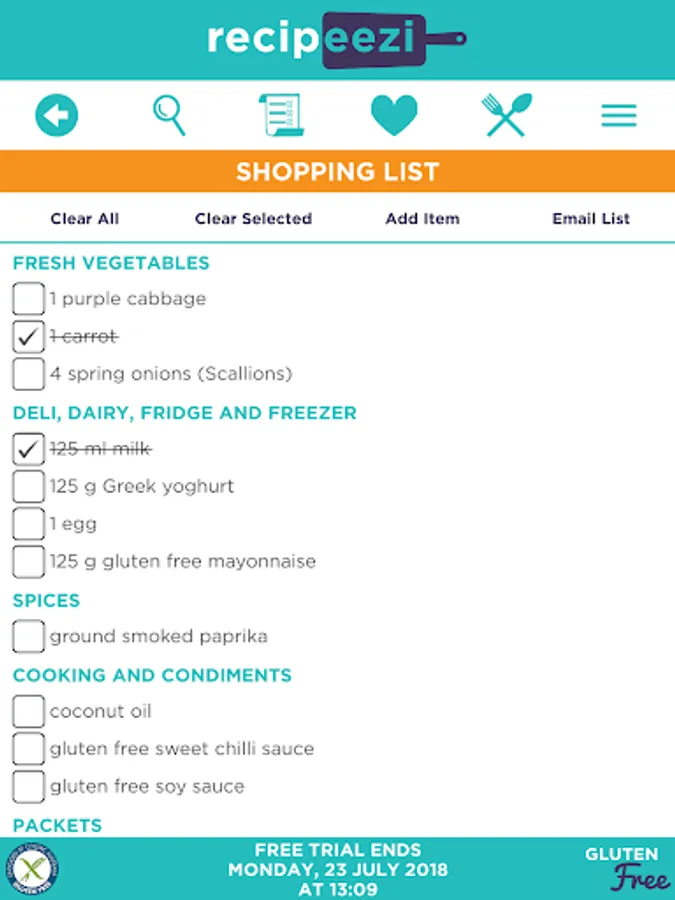Tap the Free Trial Ends banner
675x900 pixels.
tap(338, 869)
